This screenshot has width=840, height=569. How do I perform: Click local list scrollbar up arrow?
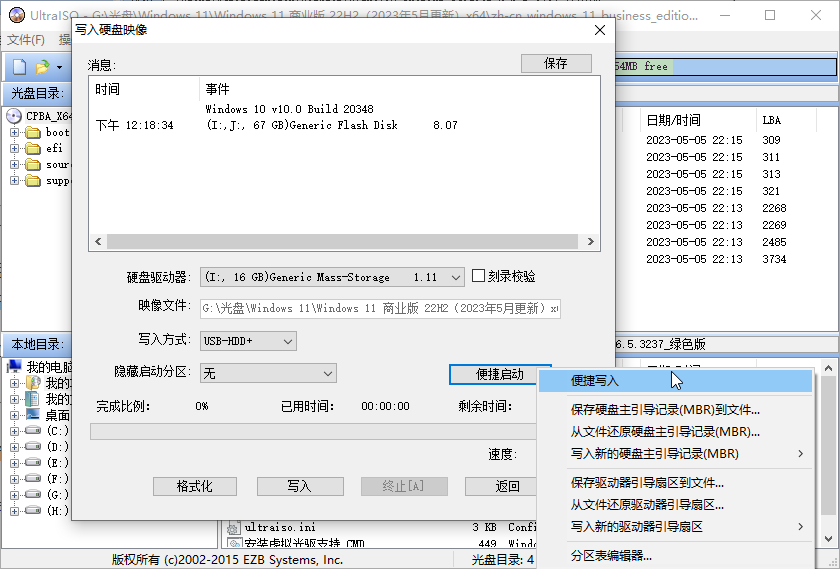828,368
